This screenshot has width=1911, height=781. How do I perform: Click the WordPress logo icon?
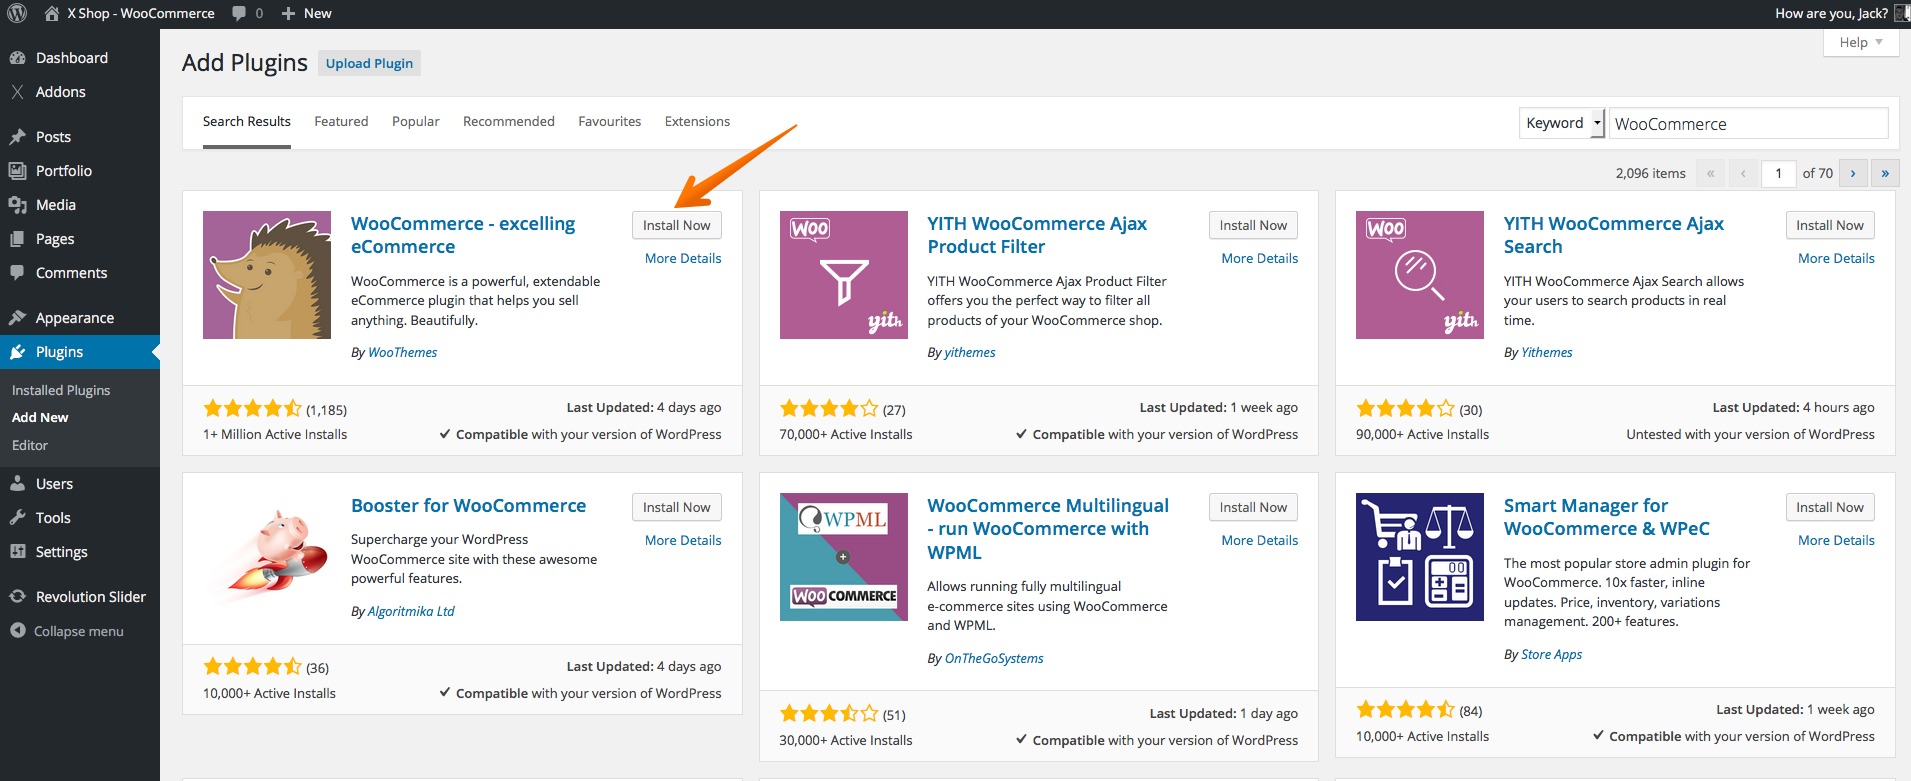pos(17,13)
